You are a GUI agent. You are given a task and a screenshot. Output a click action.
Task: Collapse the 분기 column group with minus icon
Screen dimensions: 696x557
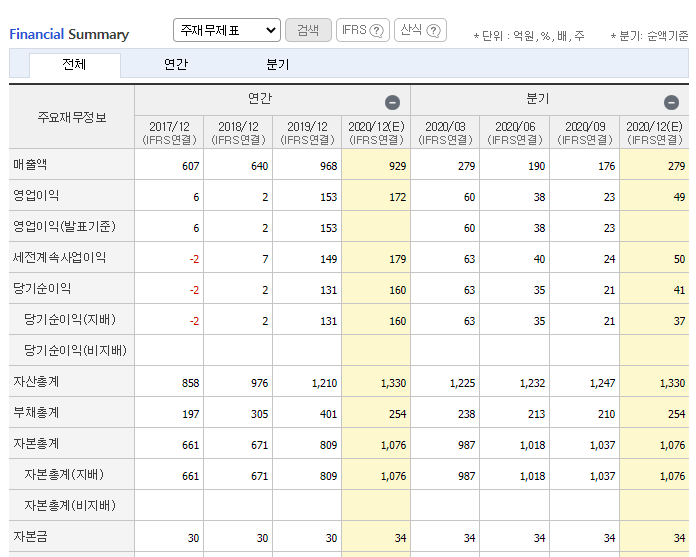click(672, 103)
